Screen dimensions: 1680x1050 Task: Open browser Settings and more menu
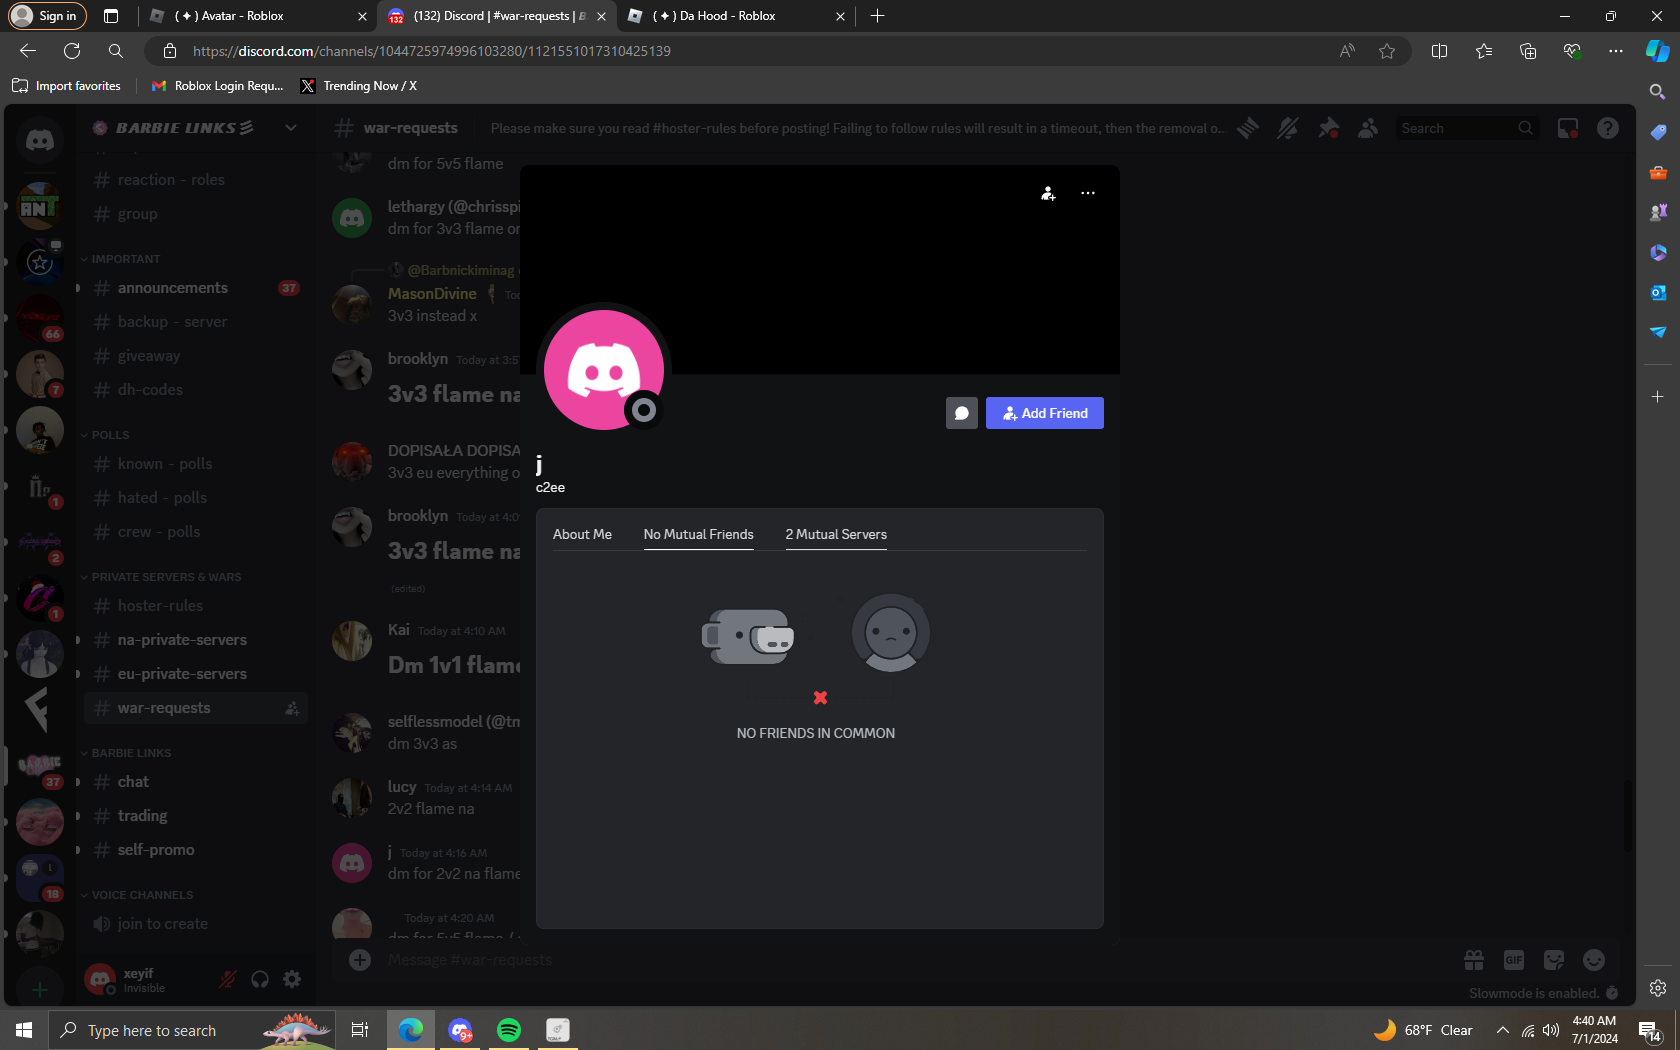coord(1616,51)
